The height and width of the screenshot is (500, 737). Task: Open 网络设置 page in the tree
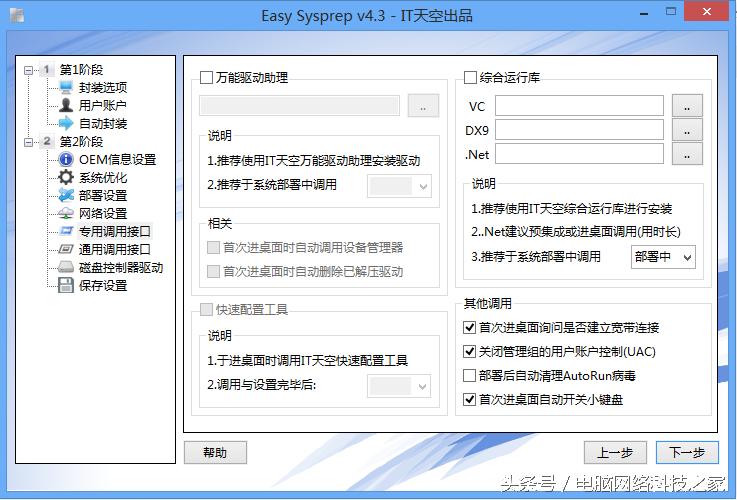(103, 213)
